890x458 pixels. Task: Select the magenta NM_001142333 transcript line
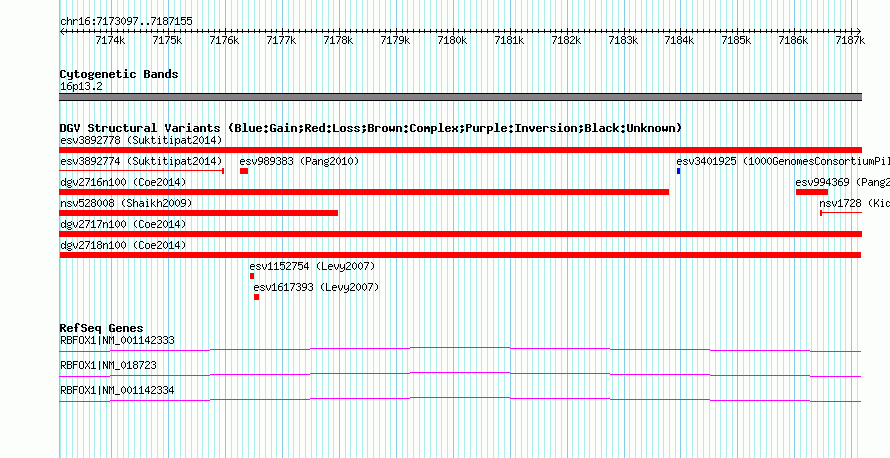460,349
